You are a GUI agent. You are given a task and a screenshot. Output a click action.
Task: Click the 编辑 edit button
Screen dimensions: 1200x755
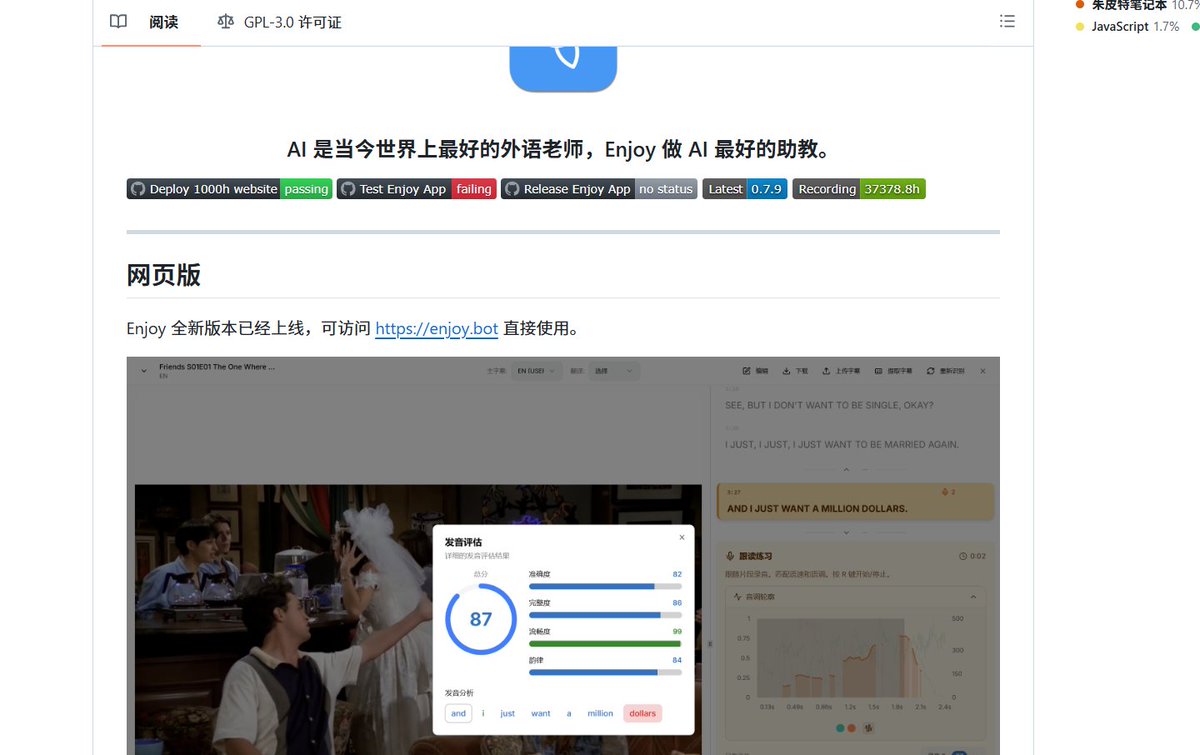(756, 371)
